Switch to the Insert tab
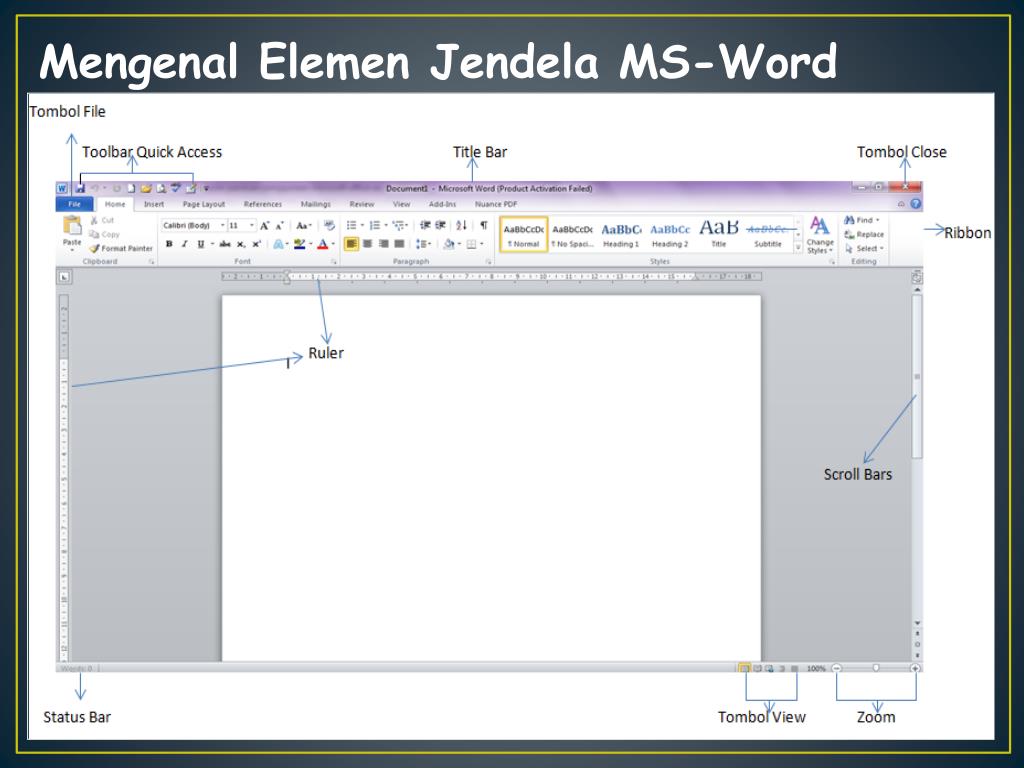 click(x=153, y=204)
